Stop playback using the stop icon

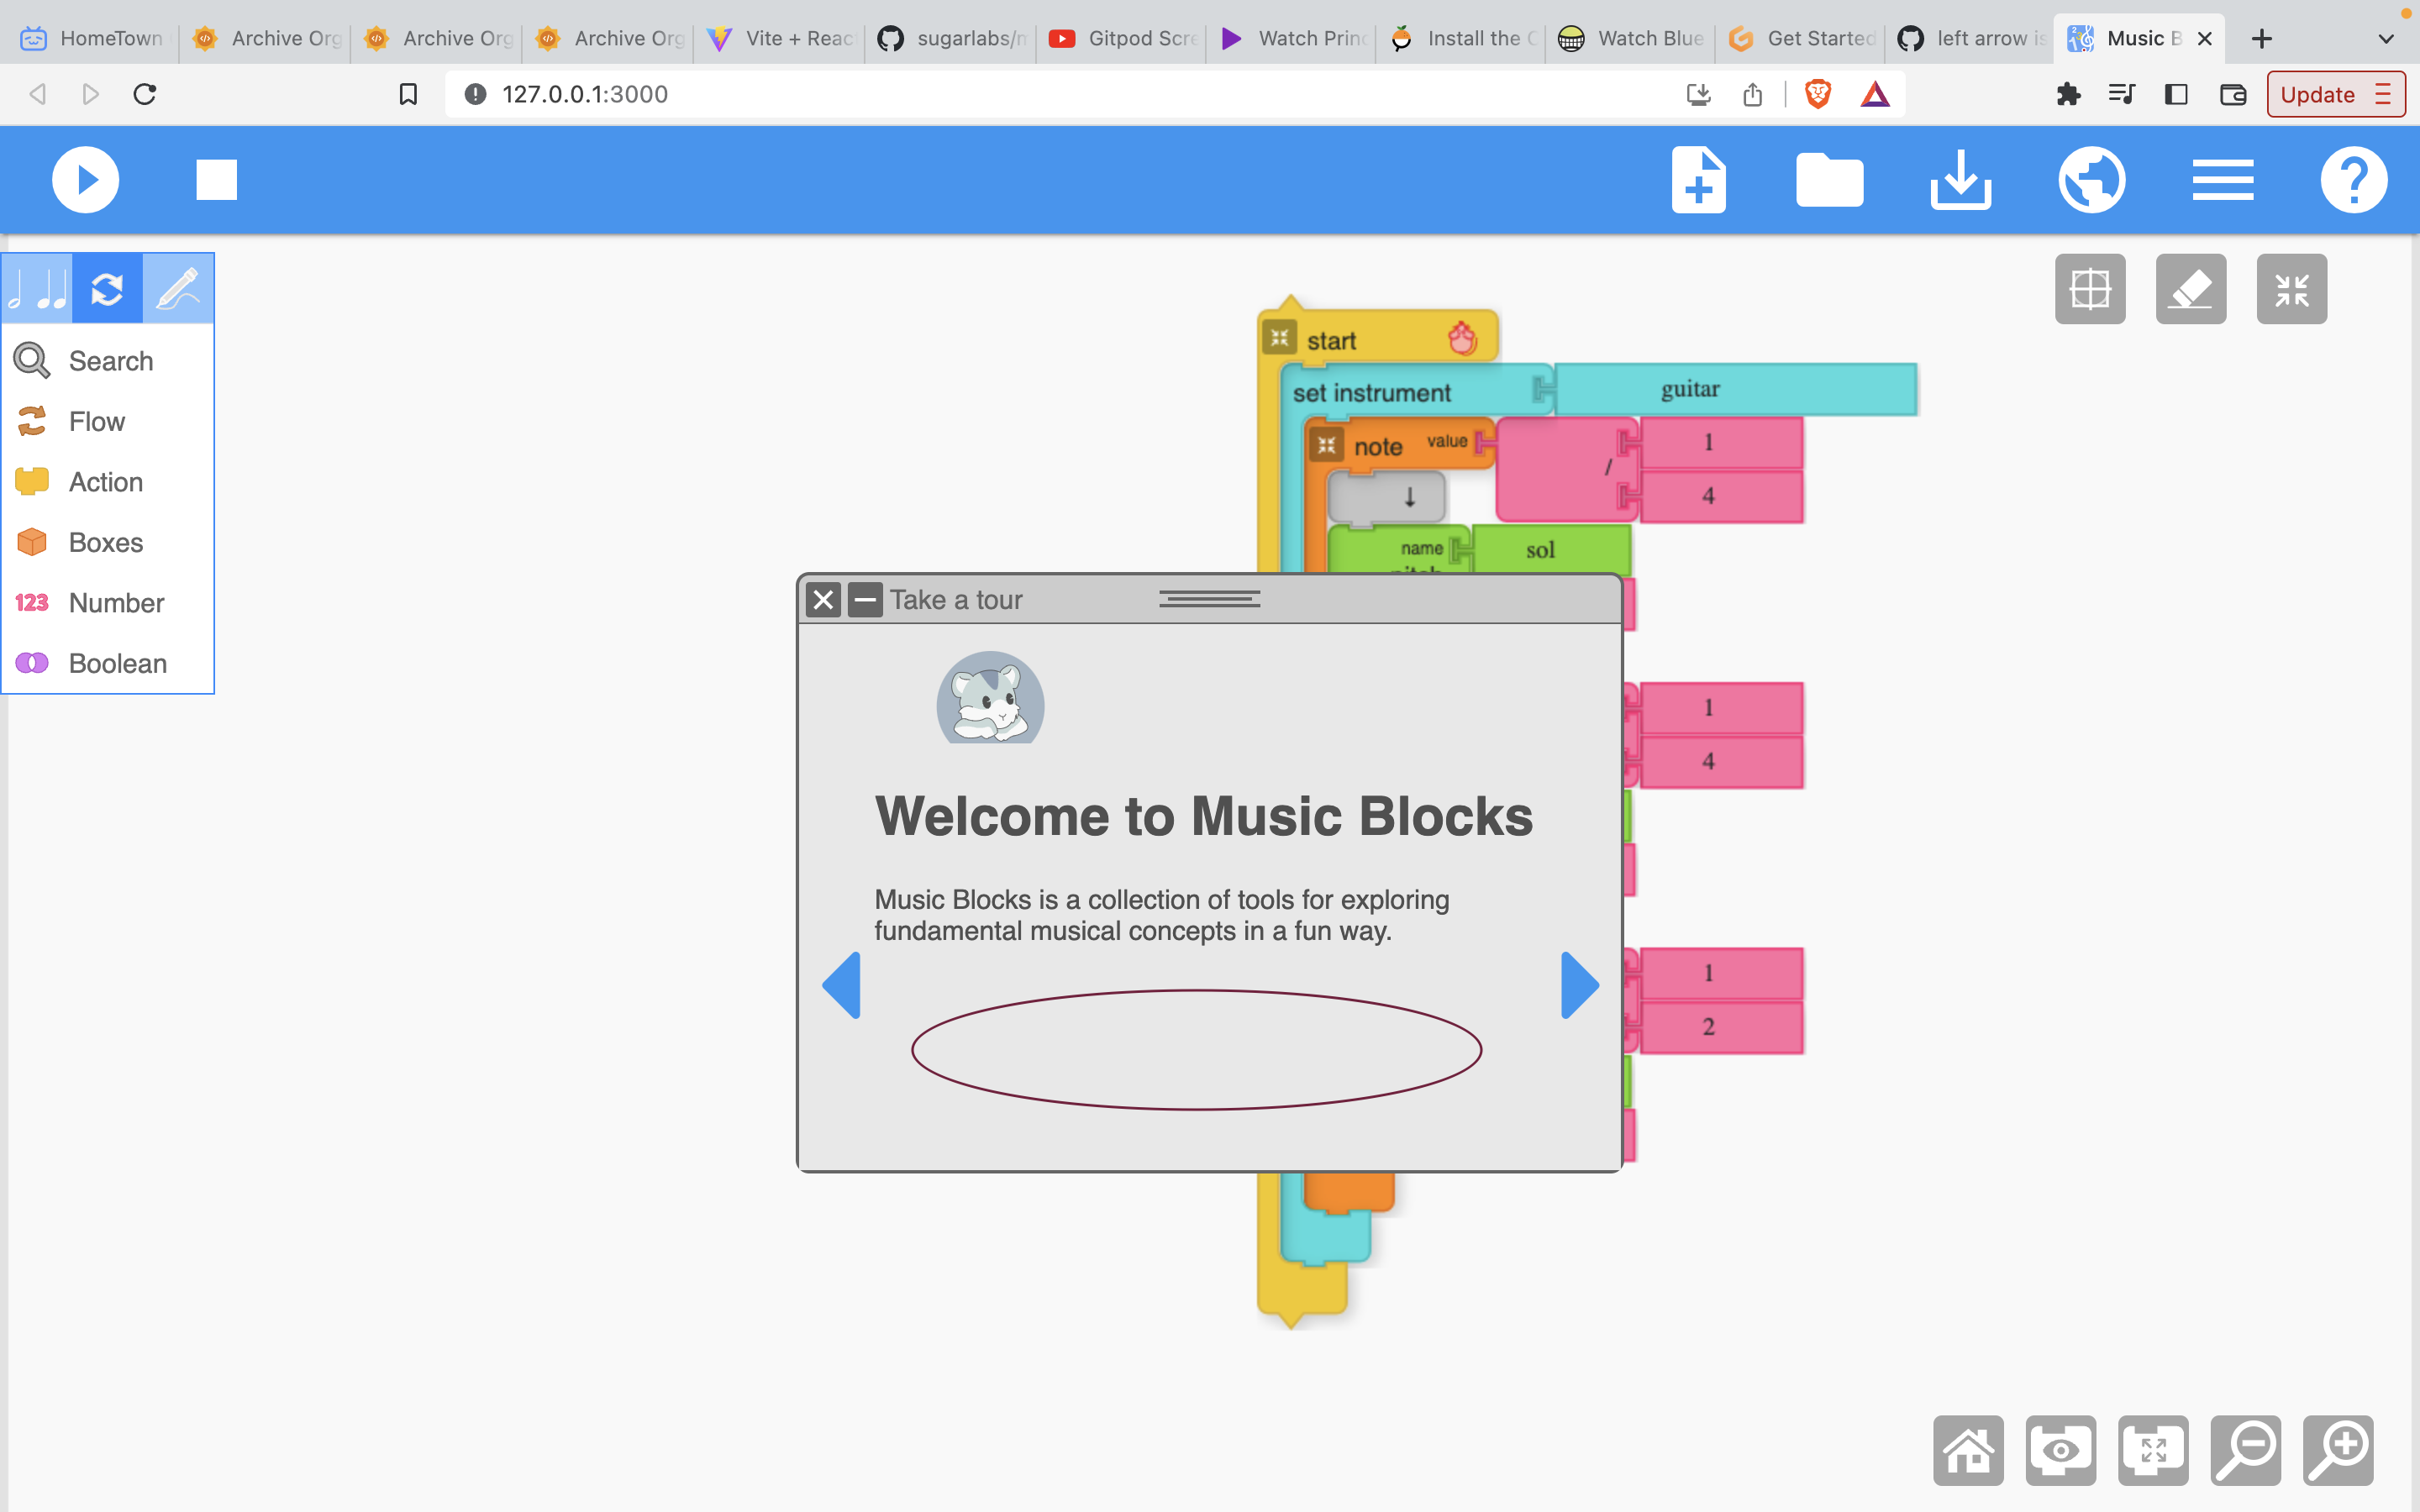point(216,180)
